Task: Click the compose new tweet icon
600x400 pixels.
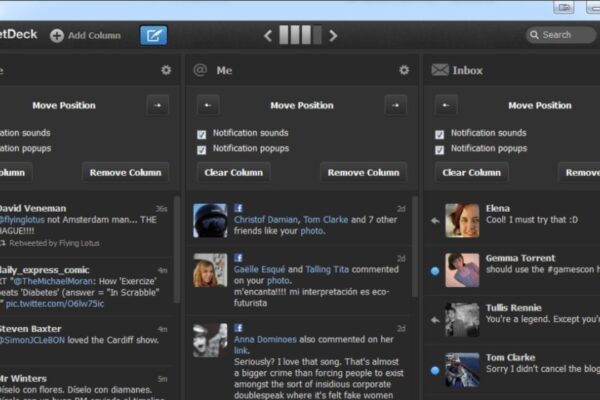Action: coord(153,36)
